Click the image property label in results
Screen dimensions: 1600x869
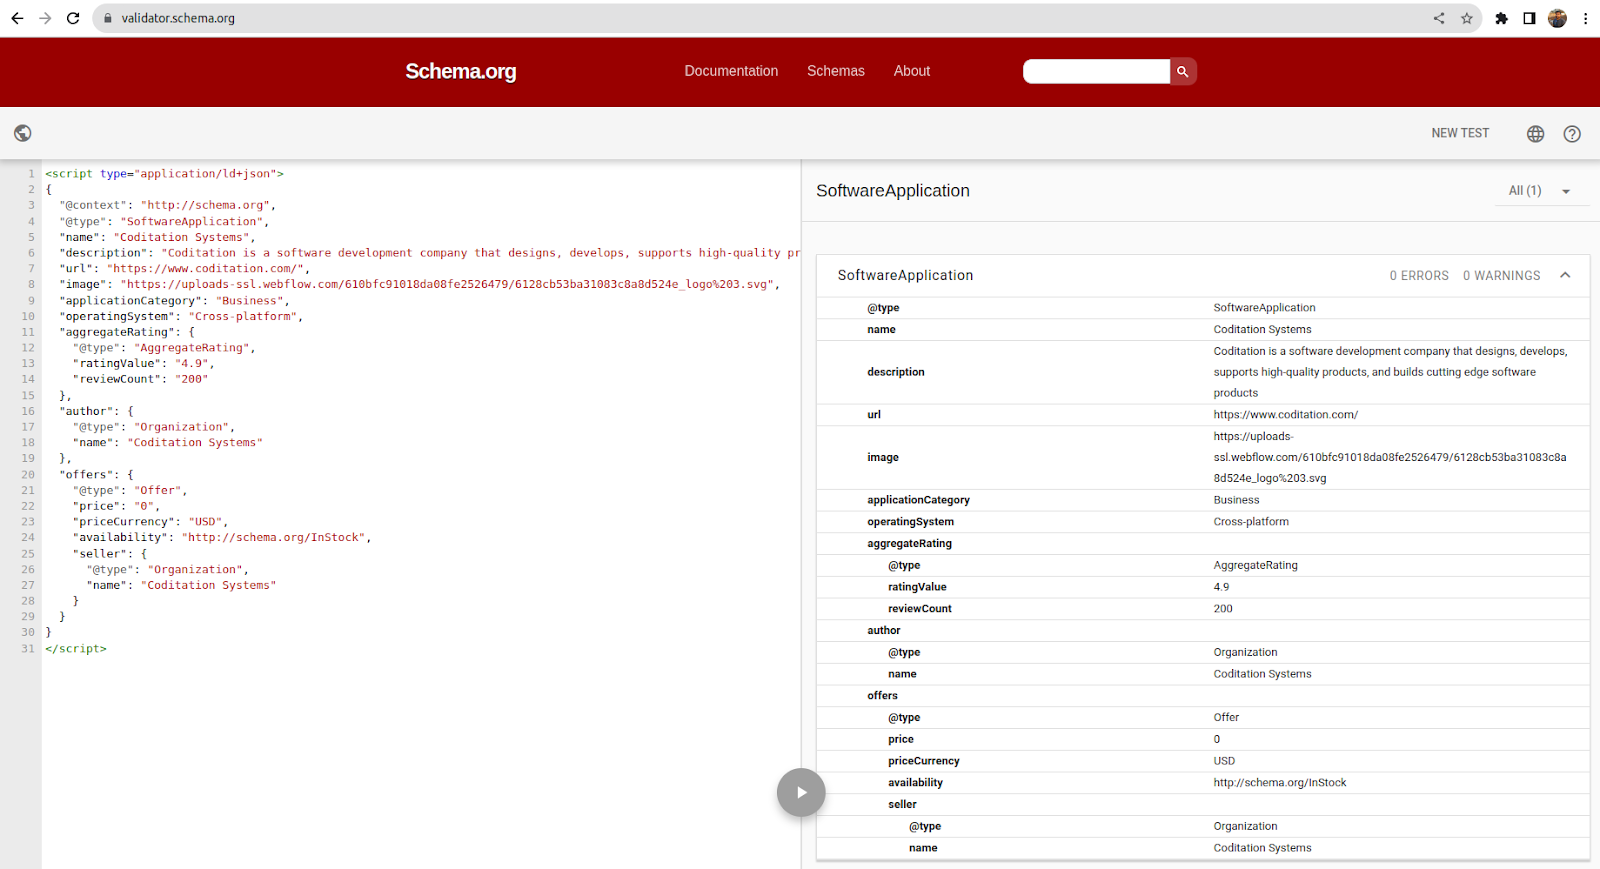click(883, 457)
